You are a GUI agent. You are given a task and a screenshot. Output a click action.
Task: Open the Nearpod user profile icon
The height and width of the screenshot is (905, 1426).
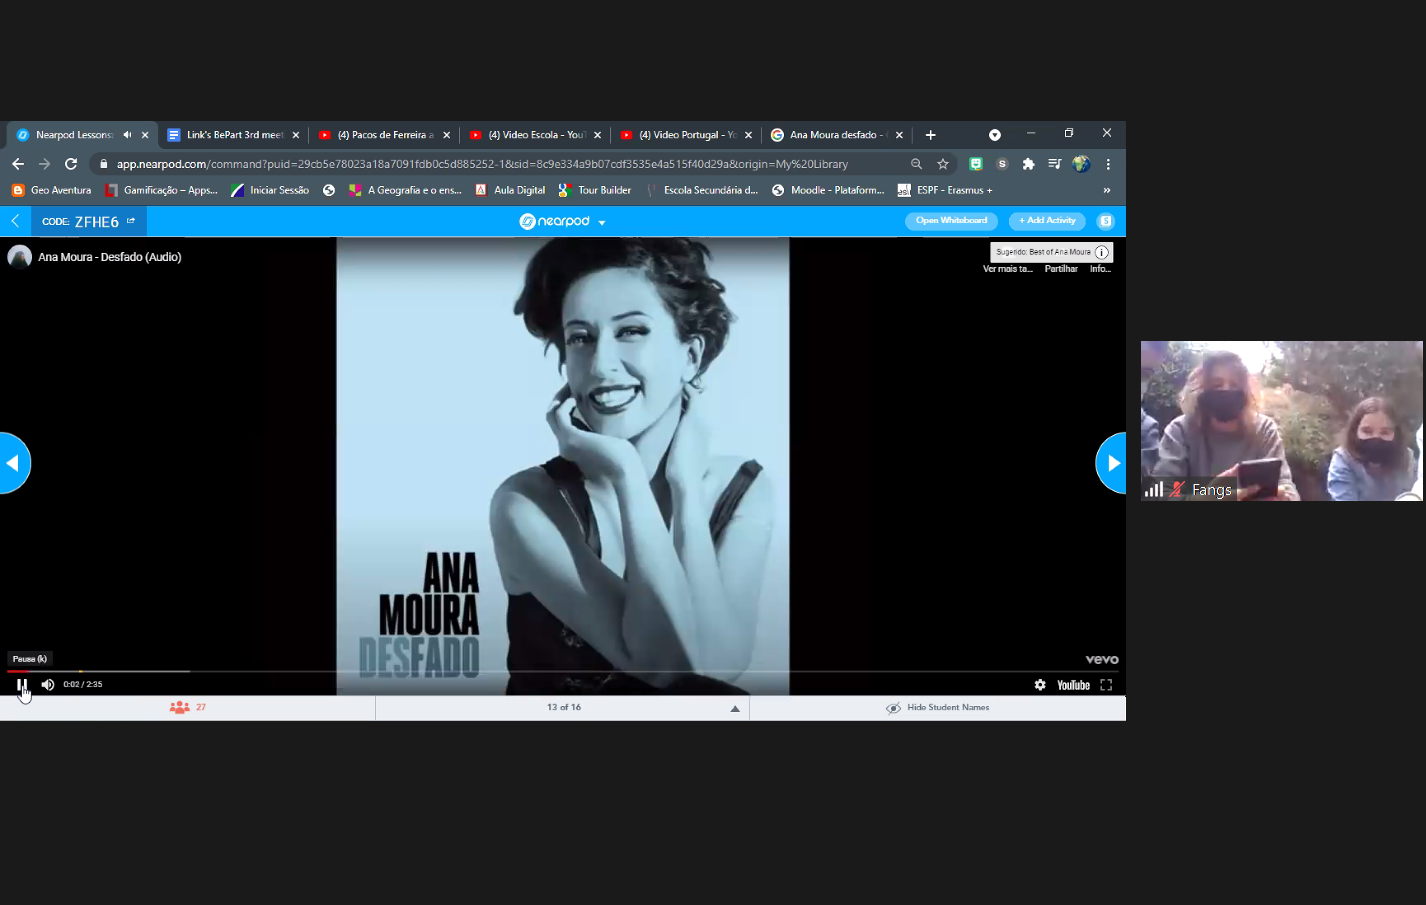point(1106,221)
